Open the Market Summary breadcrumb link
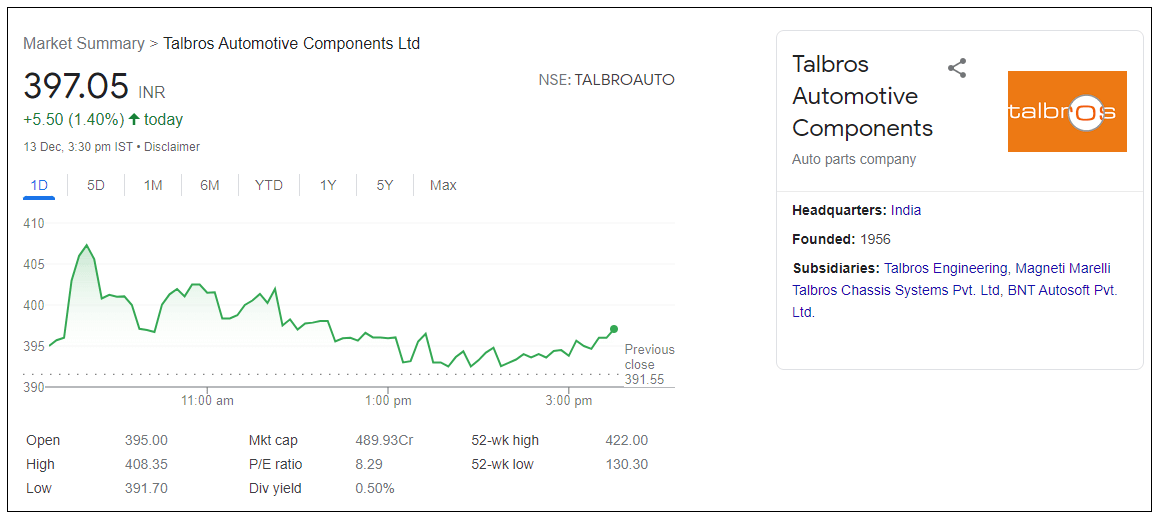 click(x=84, y=44)
